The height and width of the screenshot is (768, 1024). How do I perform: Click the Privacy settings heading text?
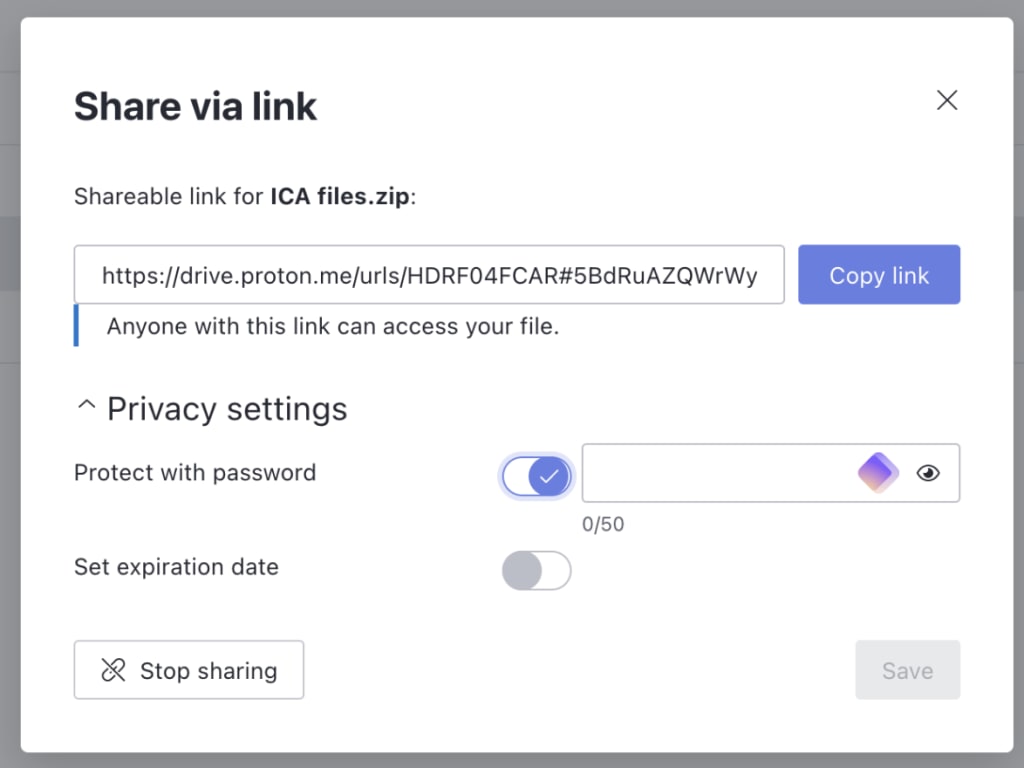pos(227,409)
